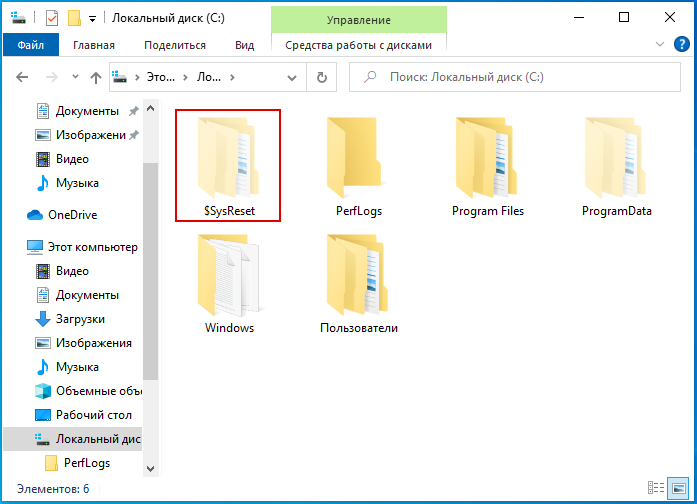Open the Windows folder
Viewport: 697px width, 504px height.
tap(229, 283)
